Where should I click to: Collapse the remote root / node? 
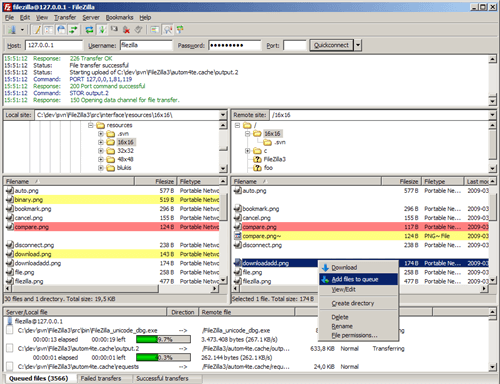(x=237, y=125)
